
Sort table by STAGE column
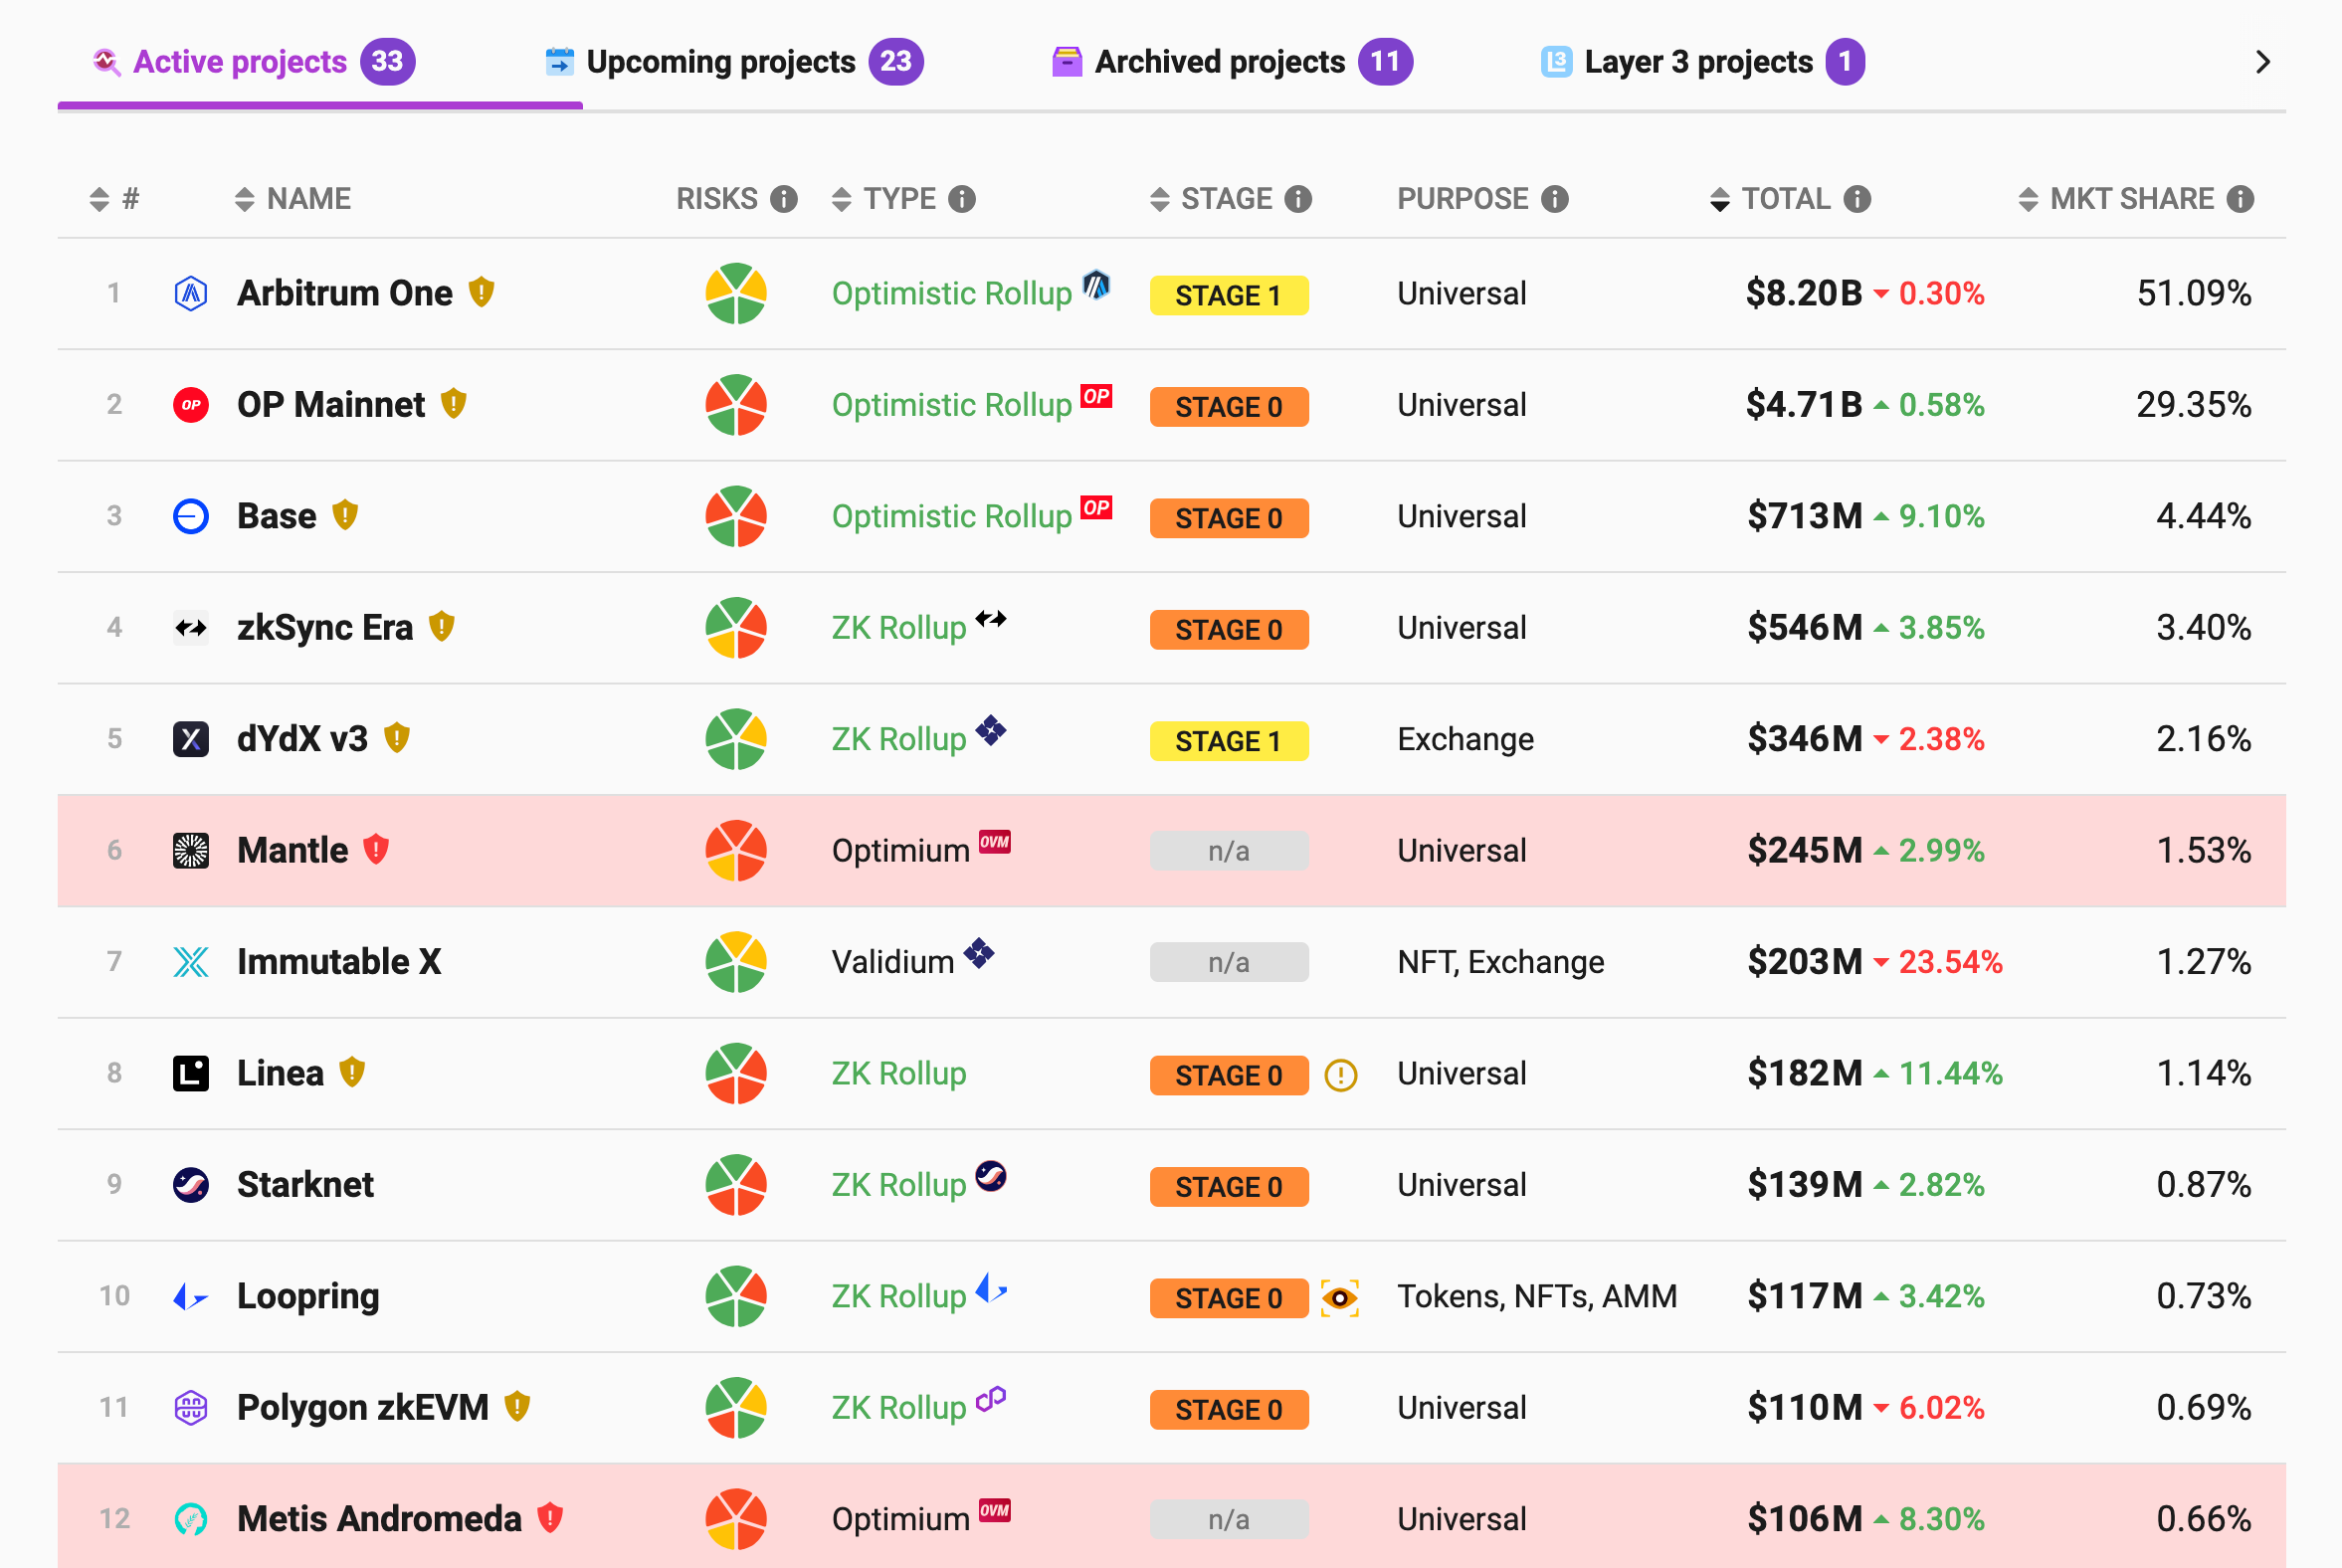pos(1212,199)
